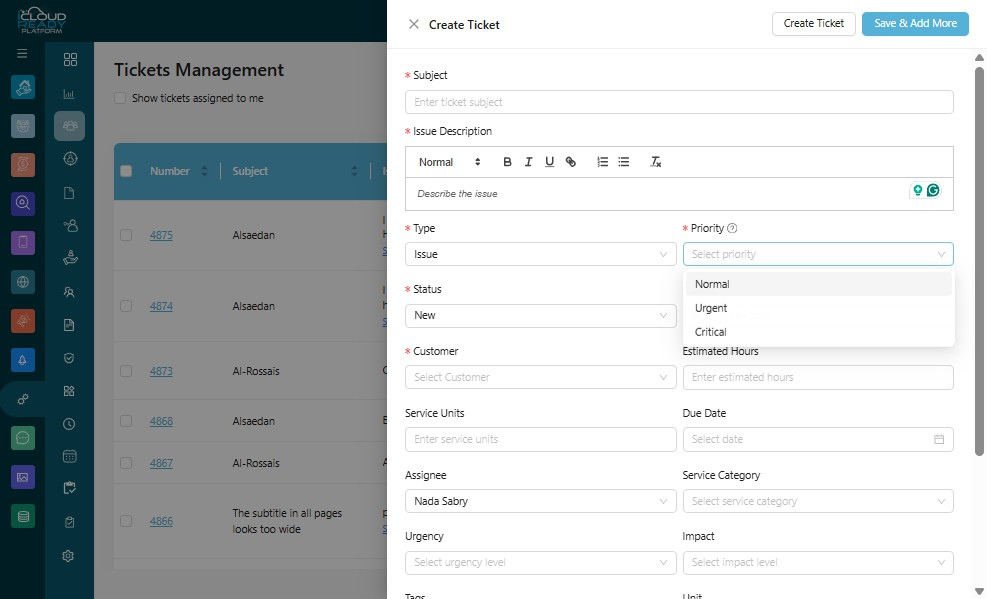Select checkbox for ticket 4875
The width and height of the screenshot is (987, 599).
point(126,235)
